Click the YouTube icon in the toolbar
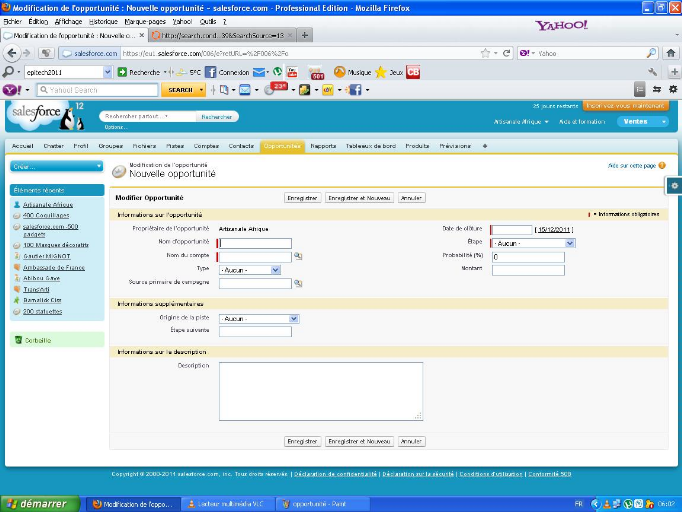 [x=292, y=72]
